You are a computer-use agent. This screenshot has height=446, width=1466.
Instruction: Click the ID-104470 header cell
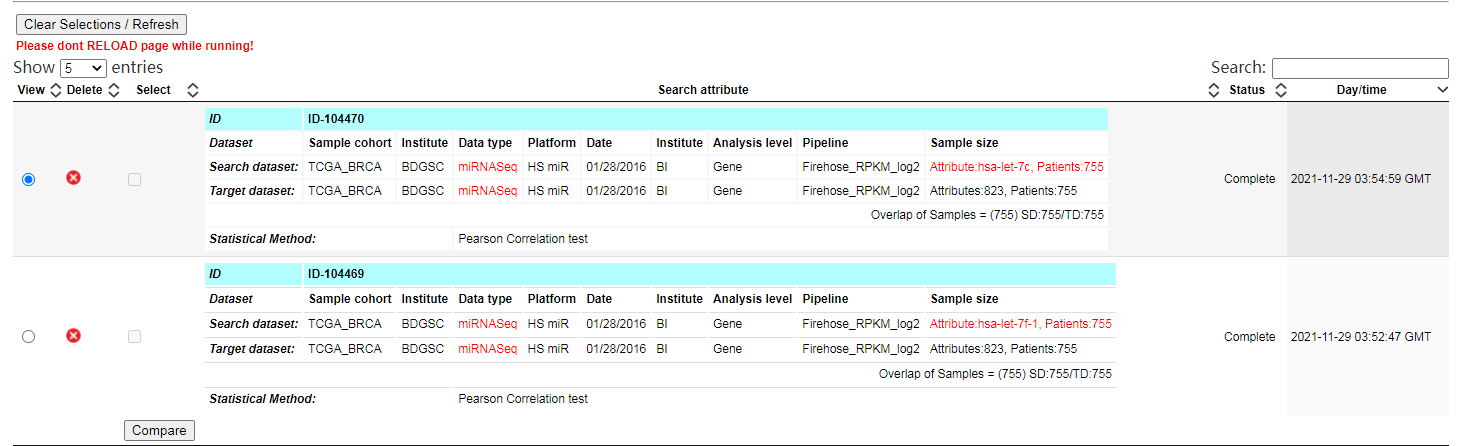pyautogui.click(x=706, y=119)
